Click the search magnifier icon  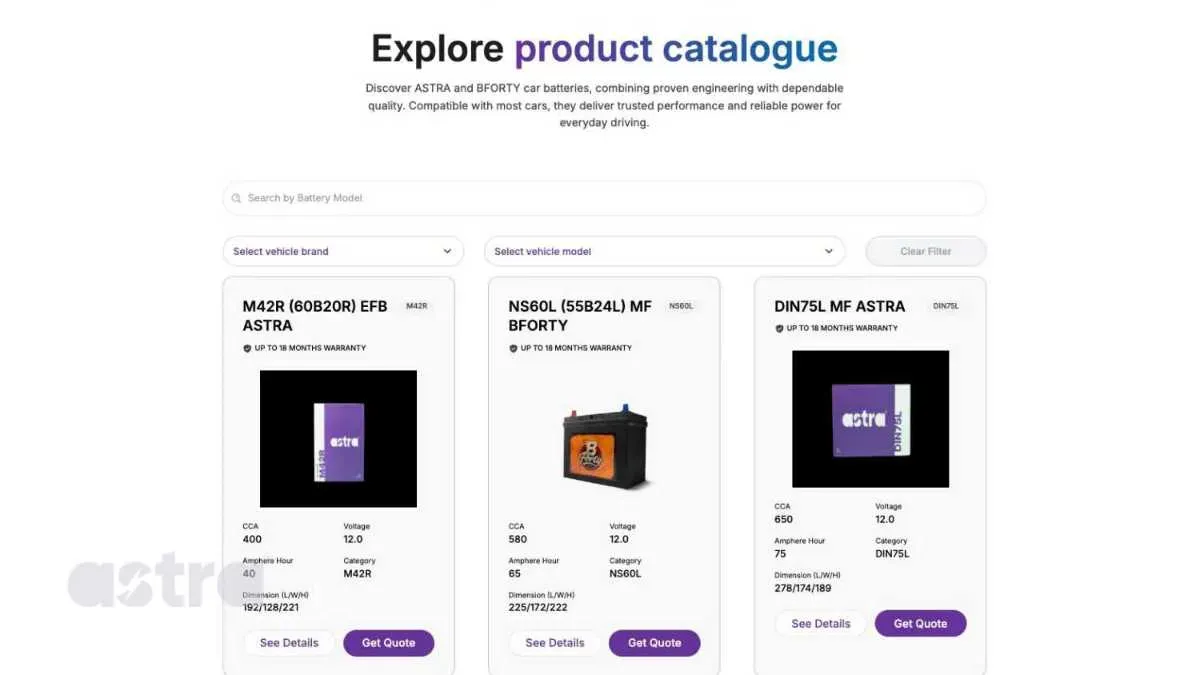pyautogui.click(x=237, y=198)
